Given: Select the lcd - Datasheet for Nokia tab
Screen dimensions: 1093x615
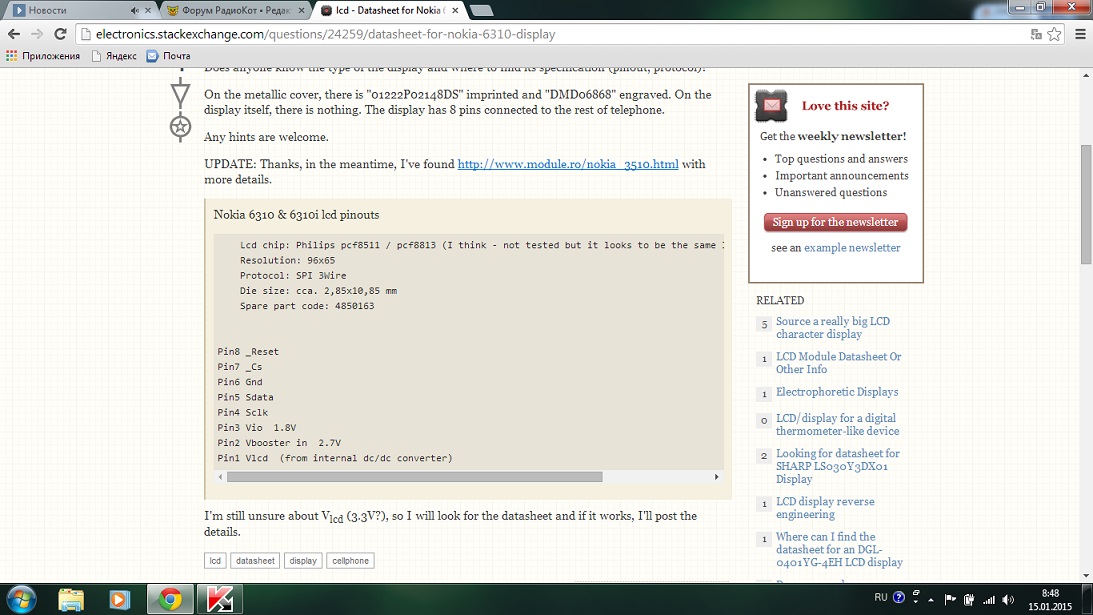Looking at the screenshot, I should tap(389, 10).
